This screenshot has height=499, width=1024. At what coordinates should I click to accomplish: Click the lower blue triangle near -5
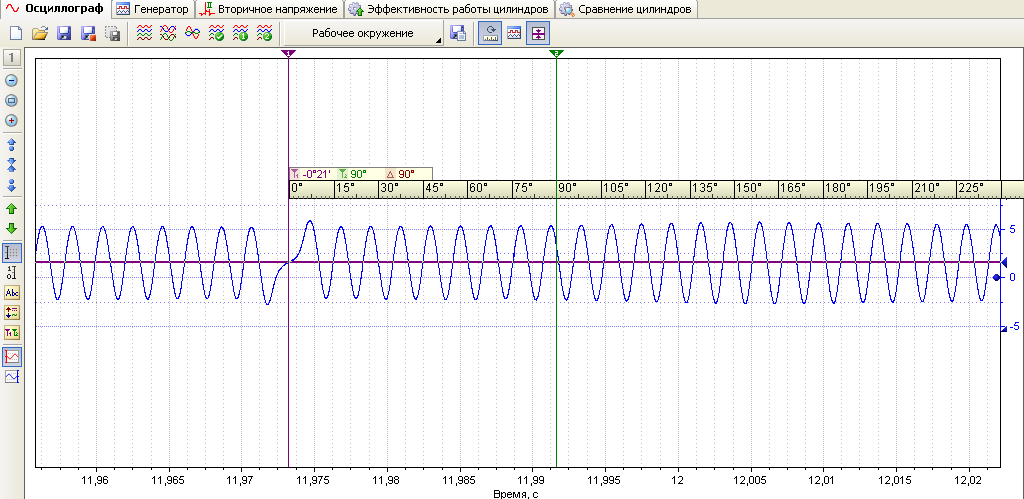coord(1004,329)
